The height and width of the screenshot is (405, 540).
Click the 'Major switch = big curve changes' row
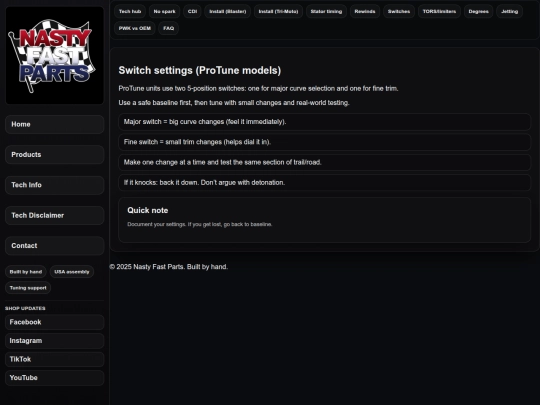pos(324,122)
